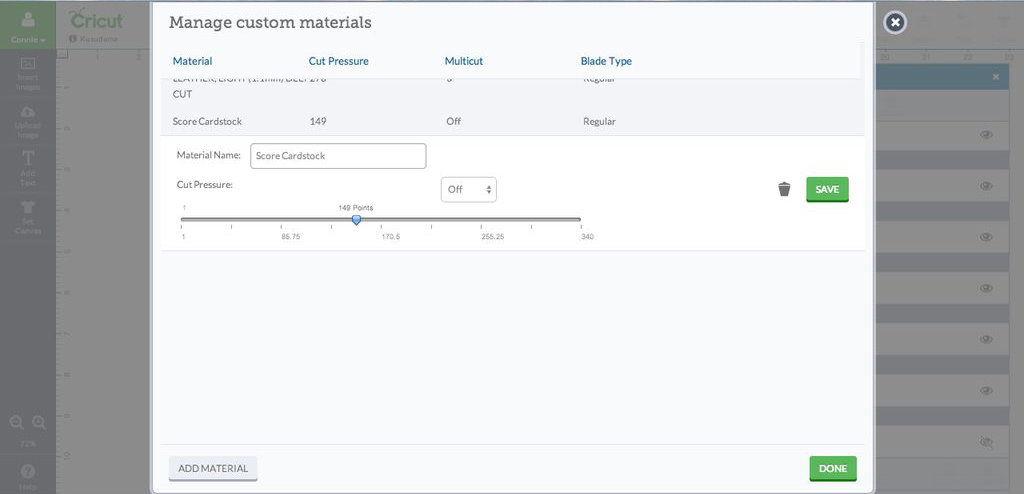Select the Score Cardstock row in the list
Image resolution: width=1024 pixels, height=494 pixels.
point(512,122)
